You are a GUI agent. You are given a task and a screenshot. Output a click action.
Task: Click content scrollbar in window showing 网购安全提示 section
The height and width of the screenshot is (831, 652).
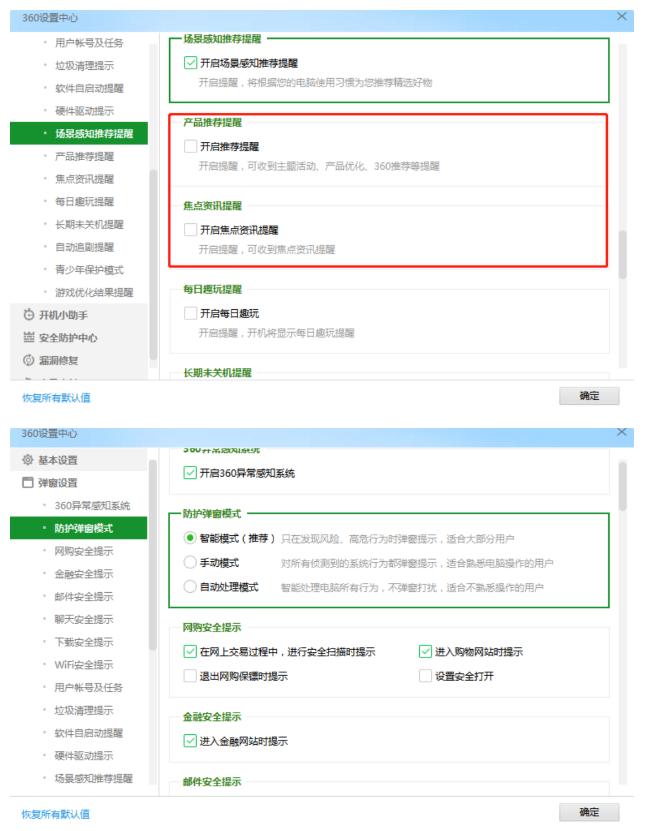623,486
